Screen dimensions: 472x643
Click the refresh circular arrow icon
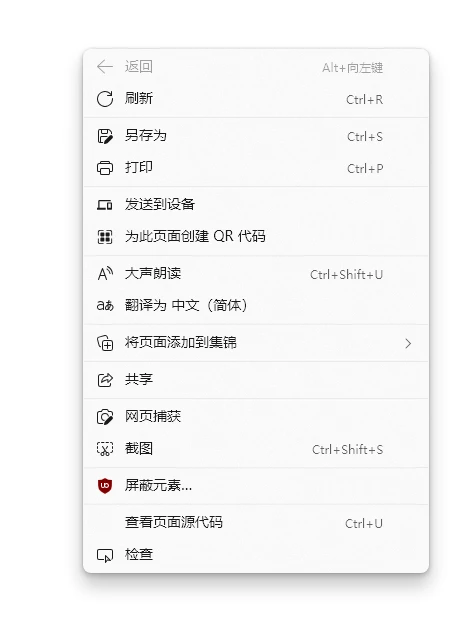point(105,99)
